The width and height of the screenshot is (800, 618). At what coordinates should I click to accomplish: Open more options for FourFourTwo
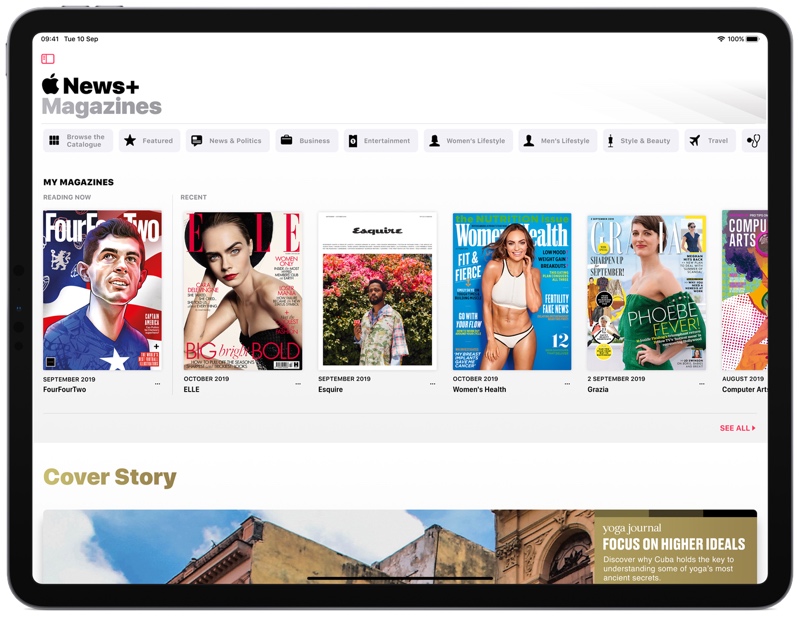point(157,384)
